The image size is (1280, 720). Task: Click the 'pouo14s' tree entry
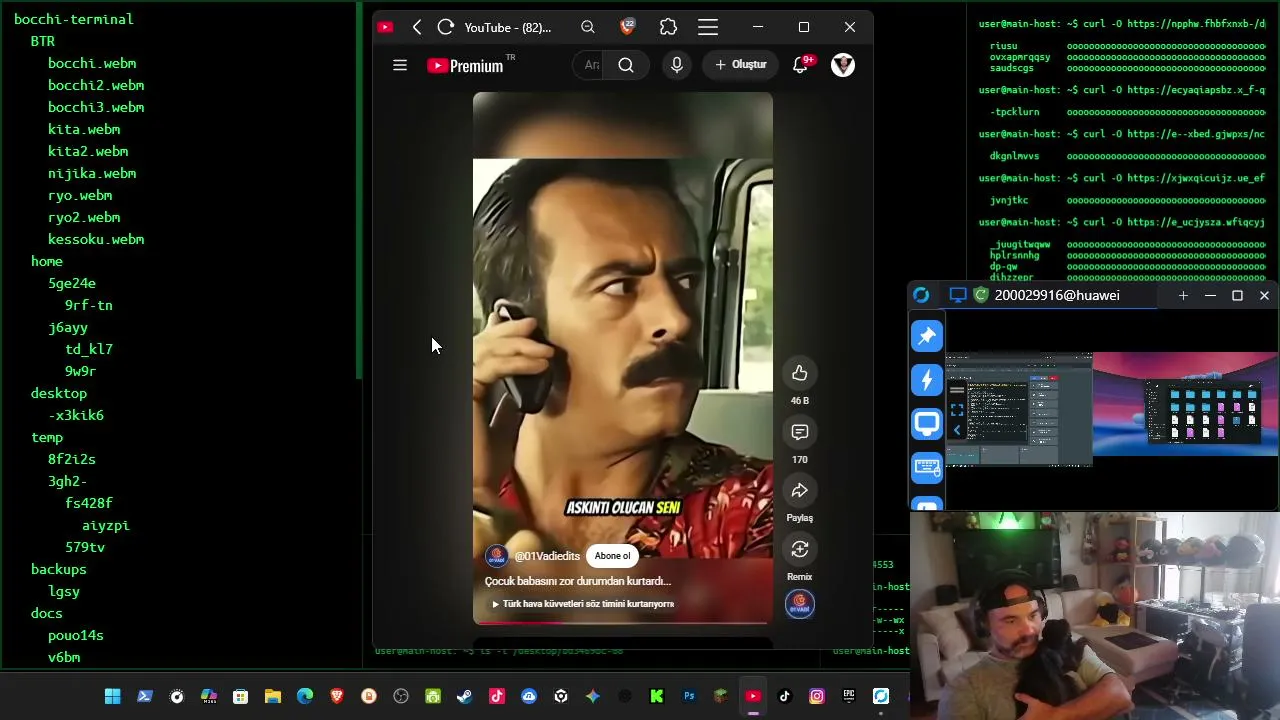(x=76, y=635)
